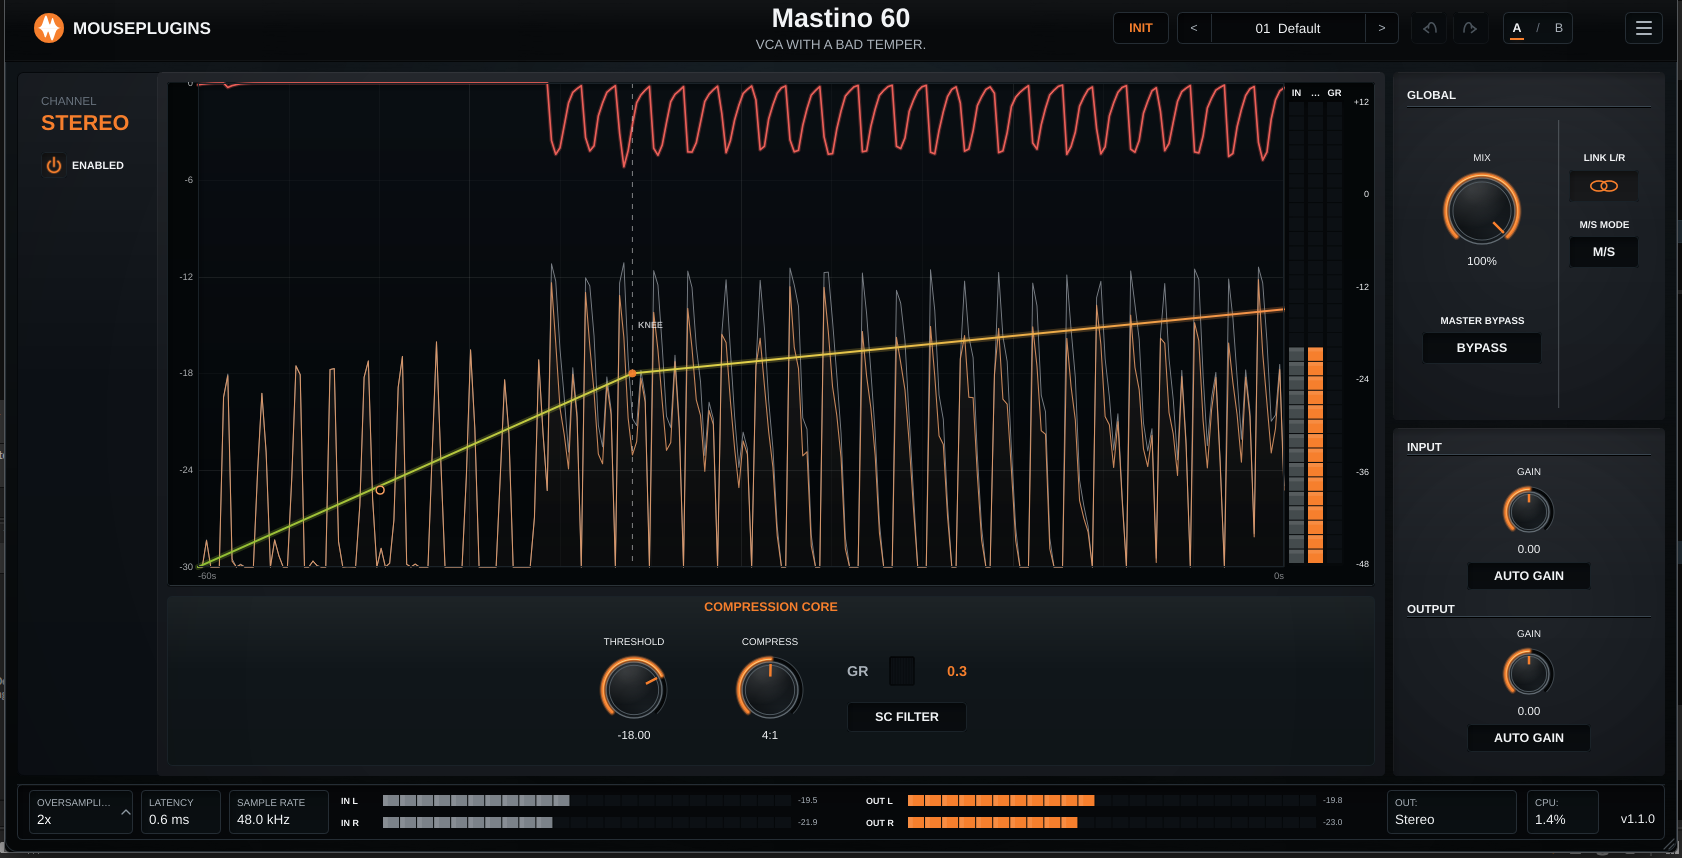Enable input Auto Gain
Screen dimensions: 1682x858
(x=1529, y=576)
